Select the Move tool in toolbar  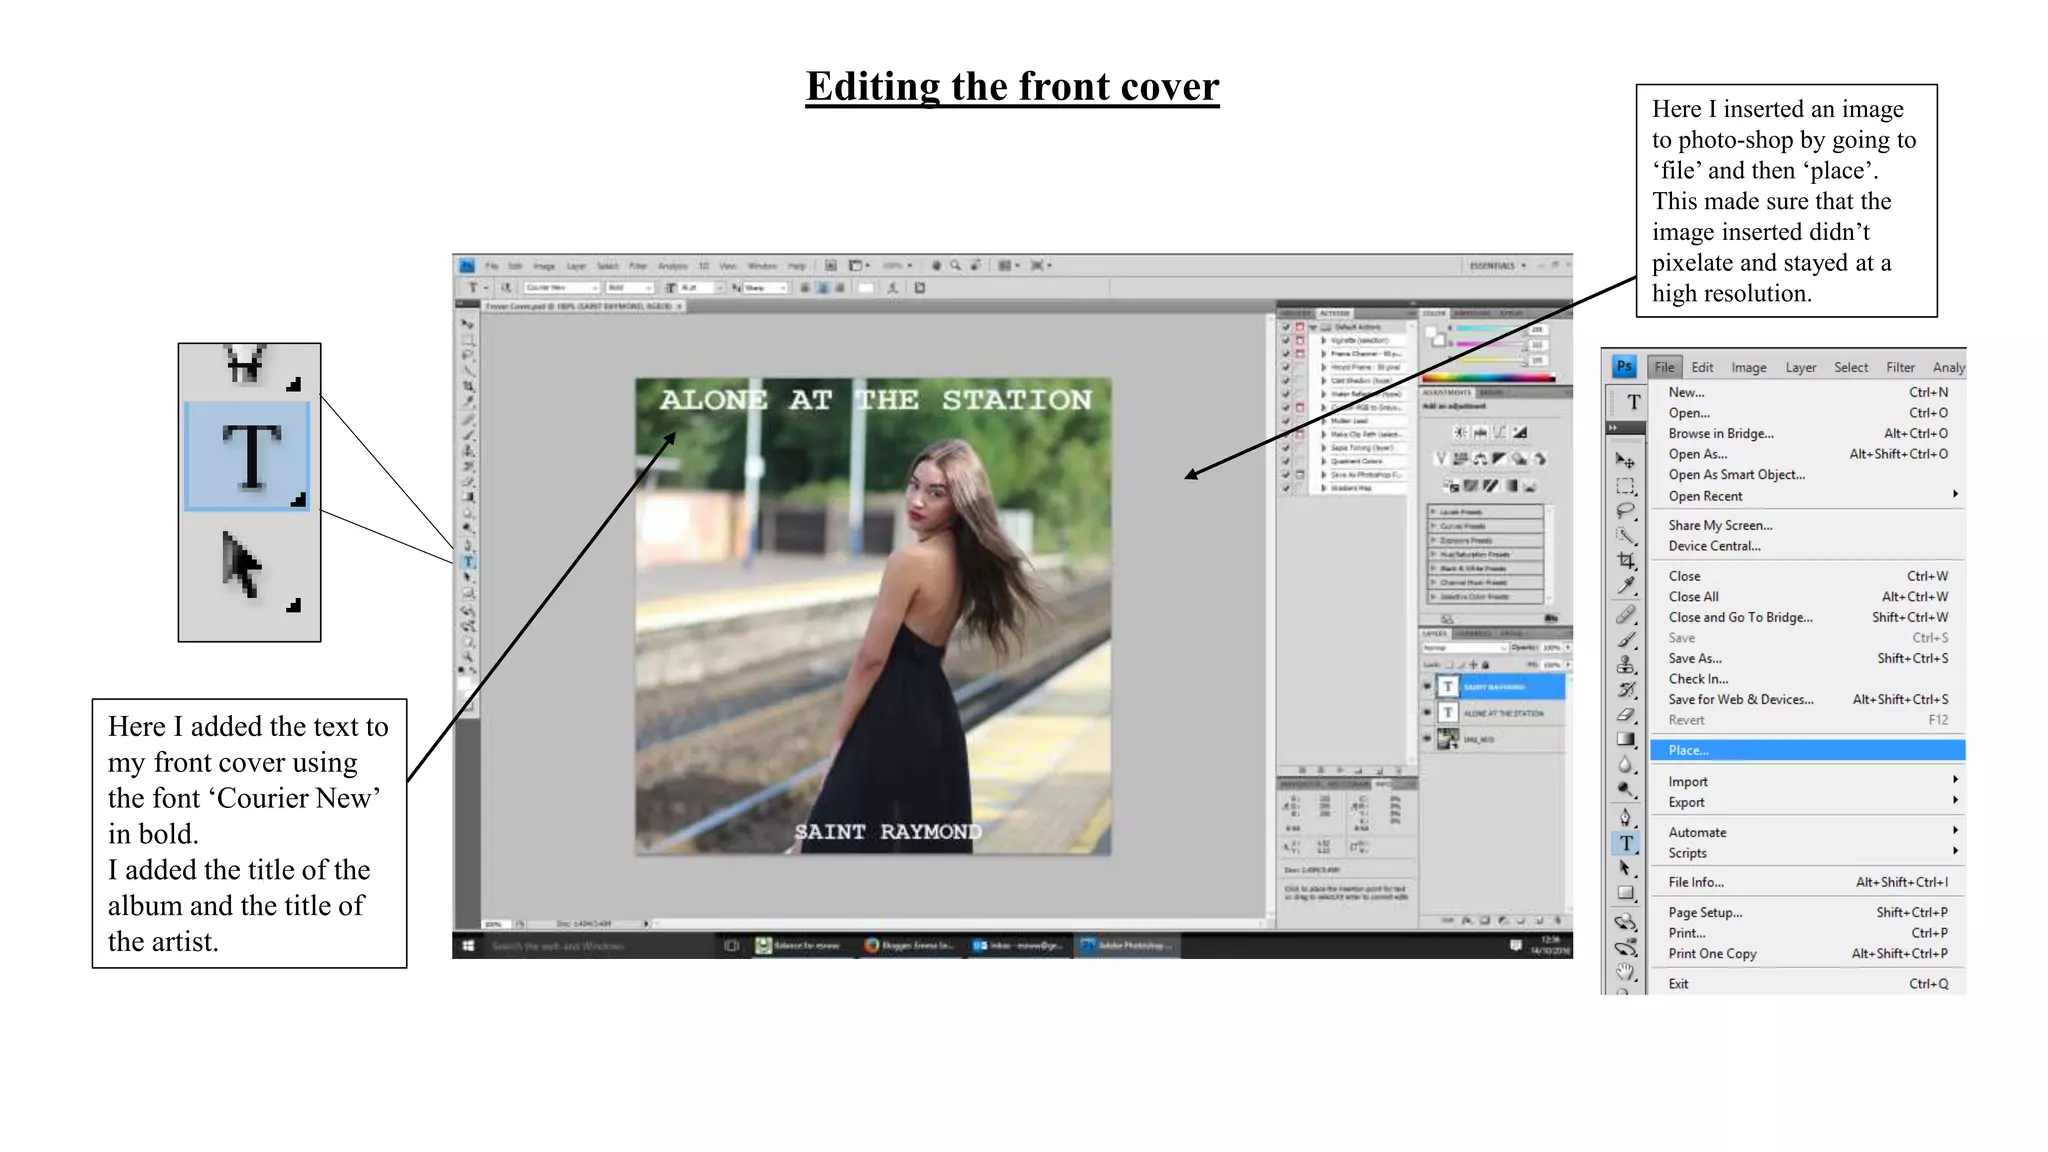pos(1625,460)
